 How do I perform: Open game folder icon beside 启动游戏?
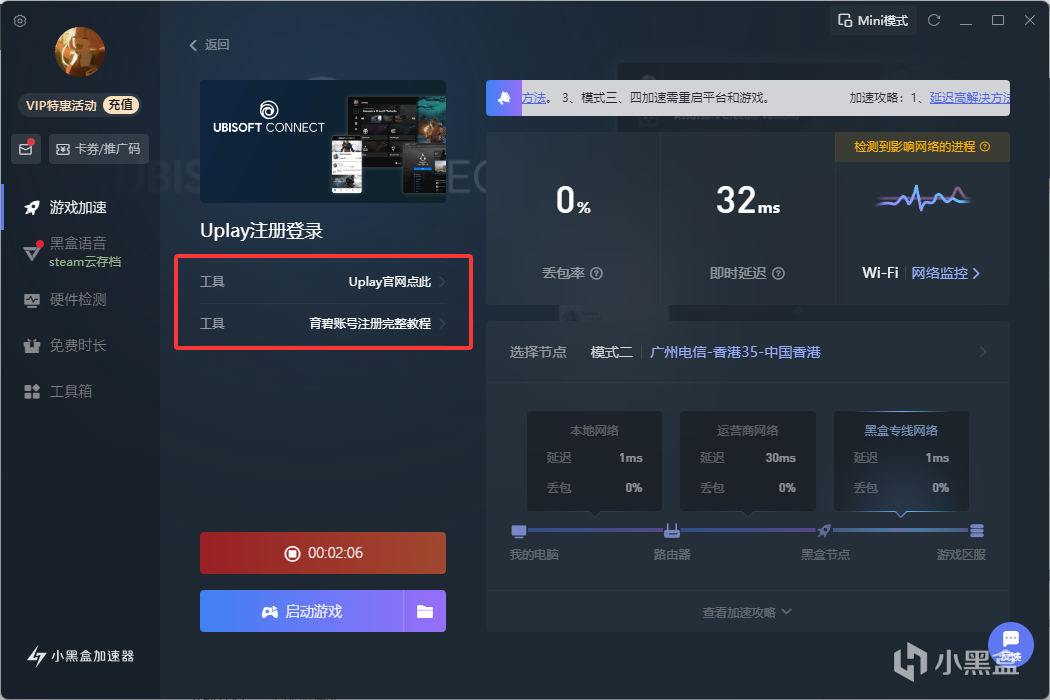tap(425, 612)
